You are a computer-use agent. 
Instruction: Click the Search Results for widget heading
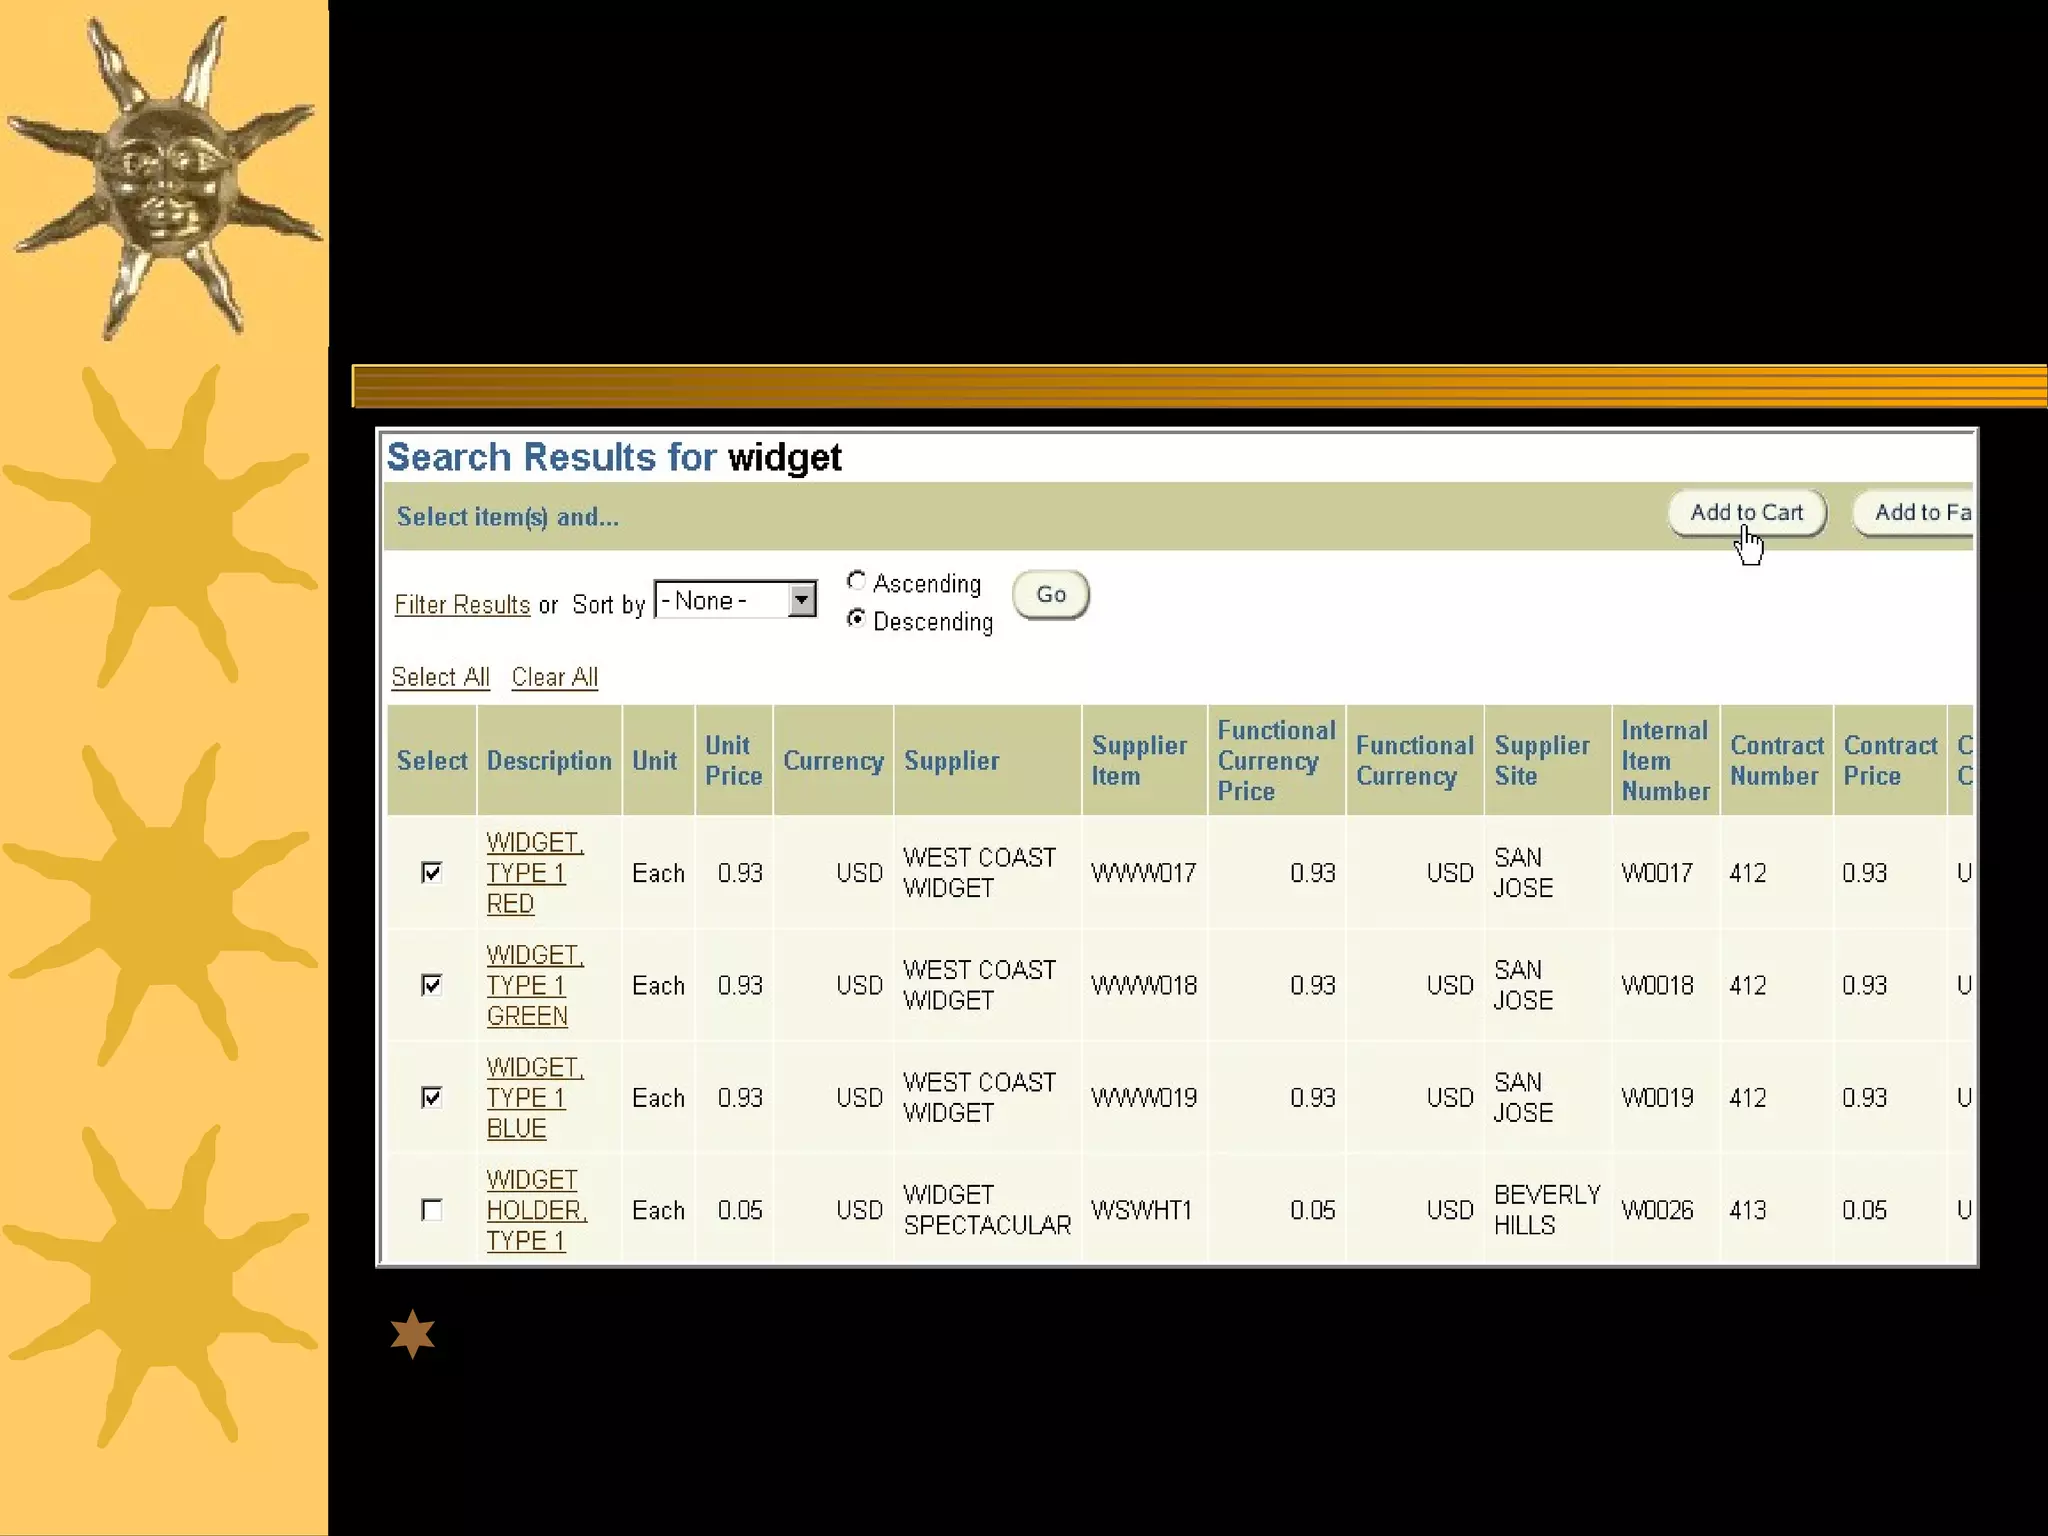coord(614,457)
